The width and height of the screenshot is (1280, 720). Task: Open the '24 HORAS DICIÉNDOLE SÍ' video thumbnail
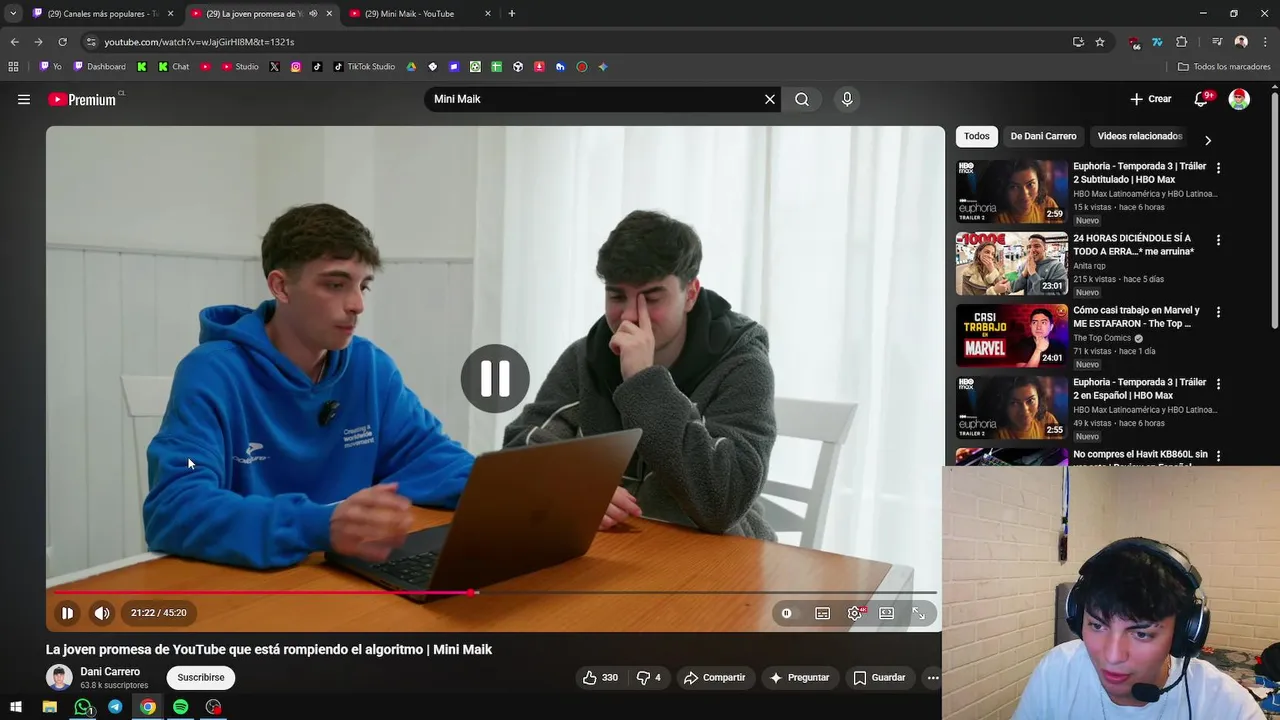[1011, 263]
